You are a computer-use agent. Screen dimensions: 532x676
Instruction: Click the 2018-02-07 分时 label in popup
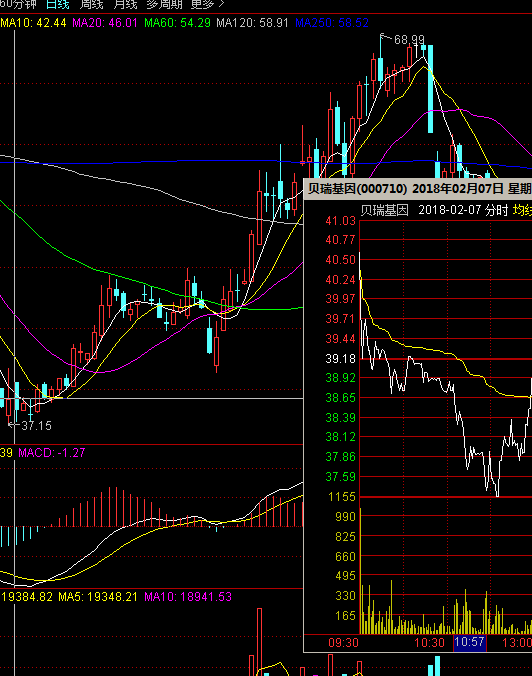point(463,210)
